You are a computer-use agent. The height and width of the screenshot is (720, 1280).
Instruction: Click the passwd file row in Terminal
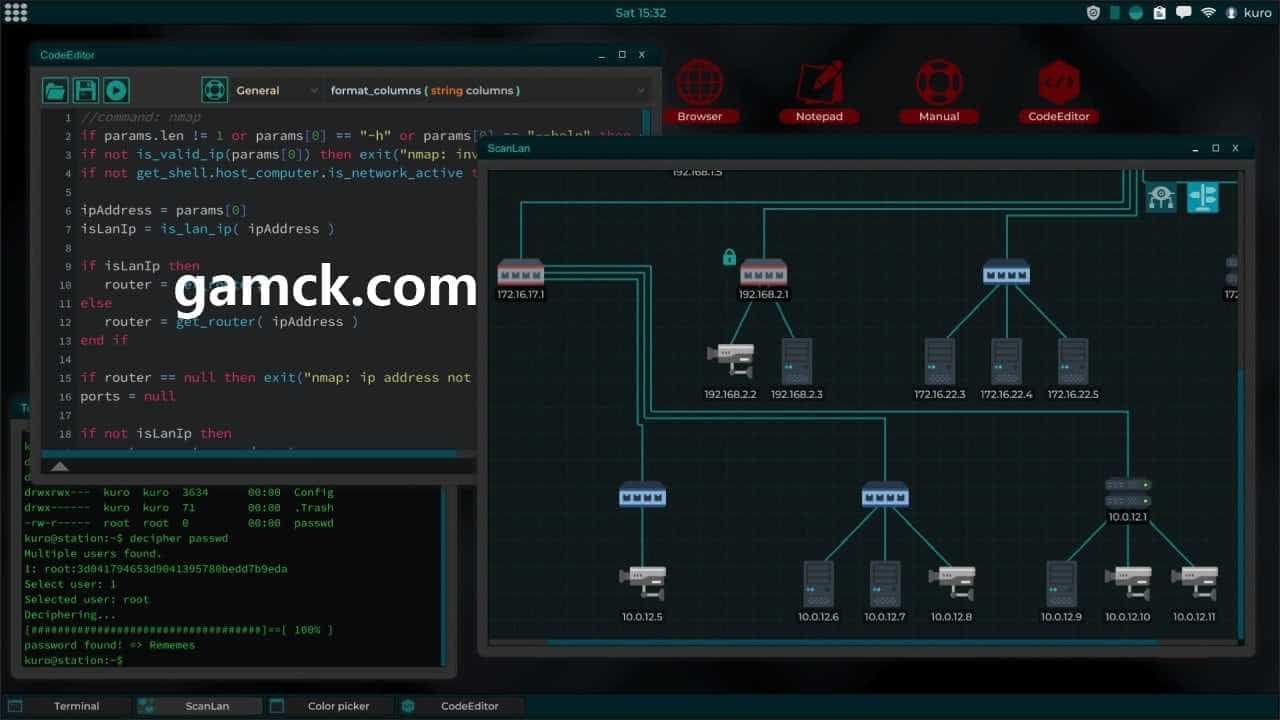179,523
